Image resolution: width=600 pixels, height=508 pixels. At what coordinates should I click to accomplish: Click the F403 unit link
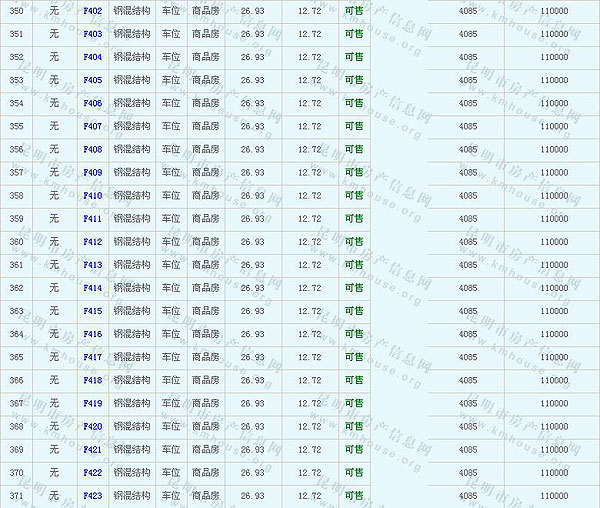(92, 34)
